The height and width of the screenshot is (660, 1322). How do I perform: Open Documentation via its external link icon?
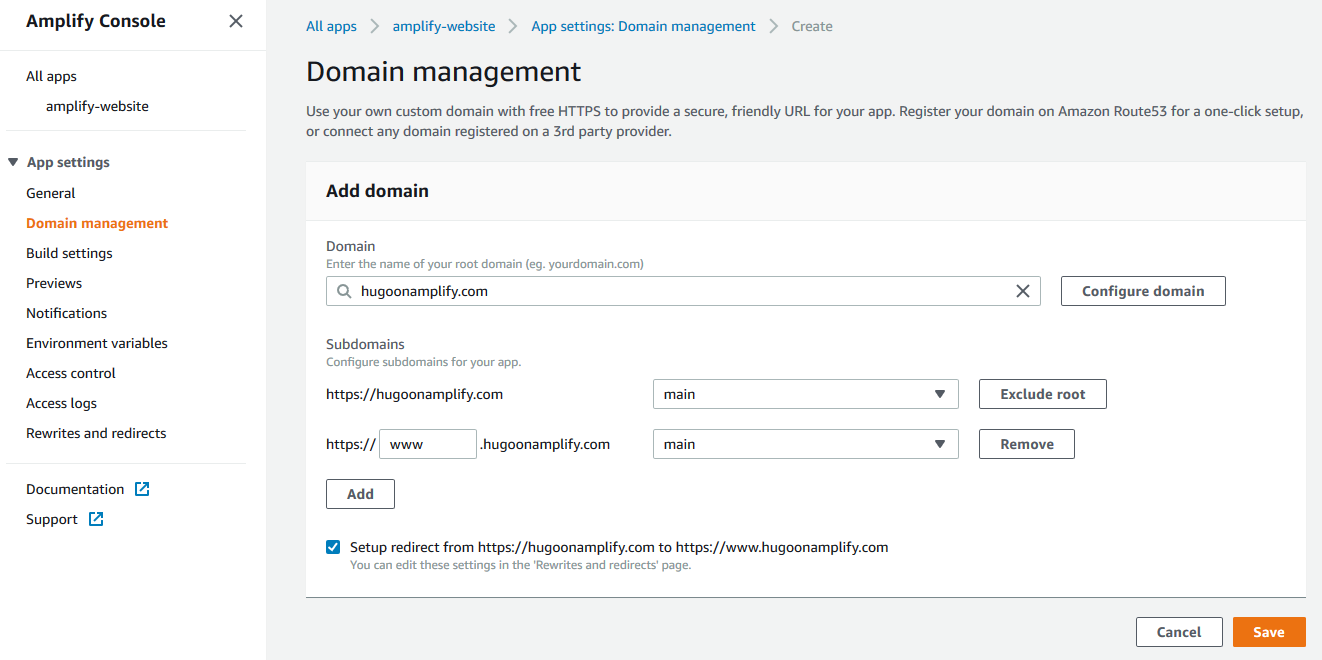pos(143,488)
